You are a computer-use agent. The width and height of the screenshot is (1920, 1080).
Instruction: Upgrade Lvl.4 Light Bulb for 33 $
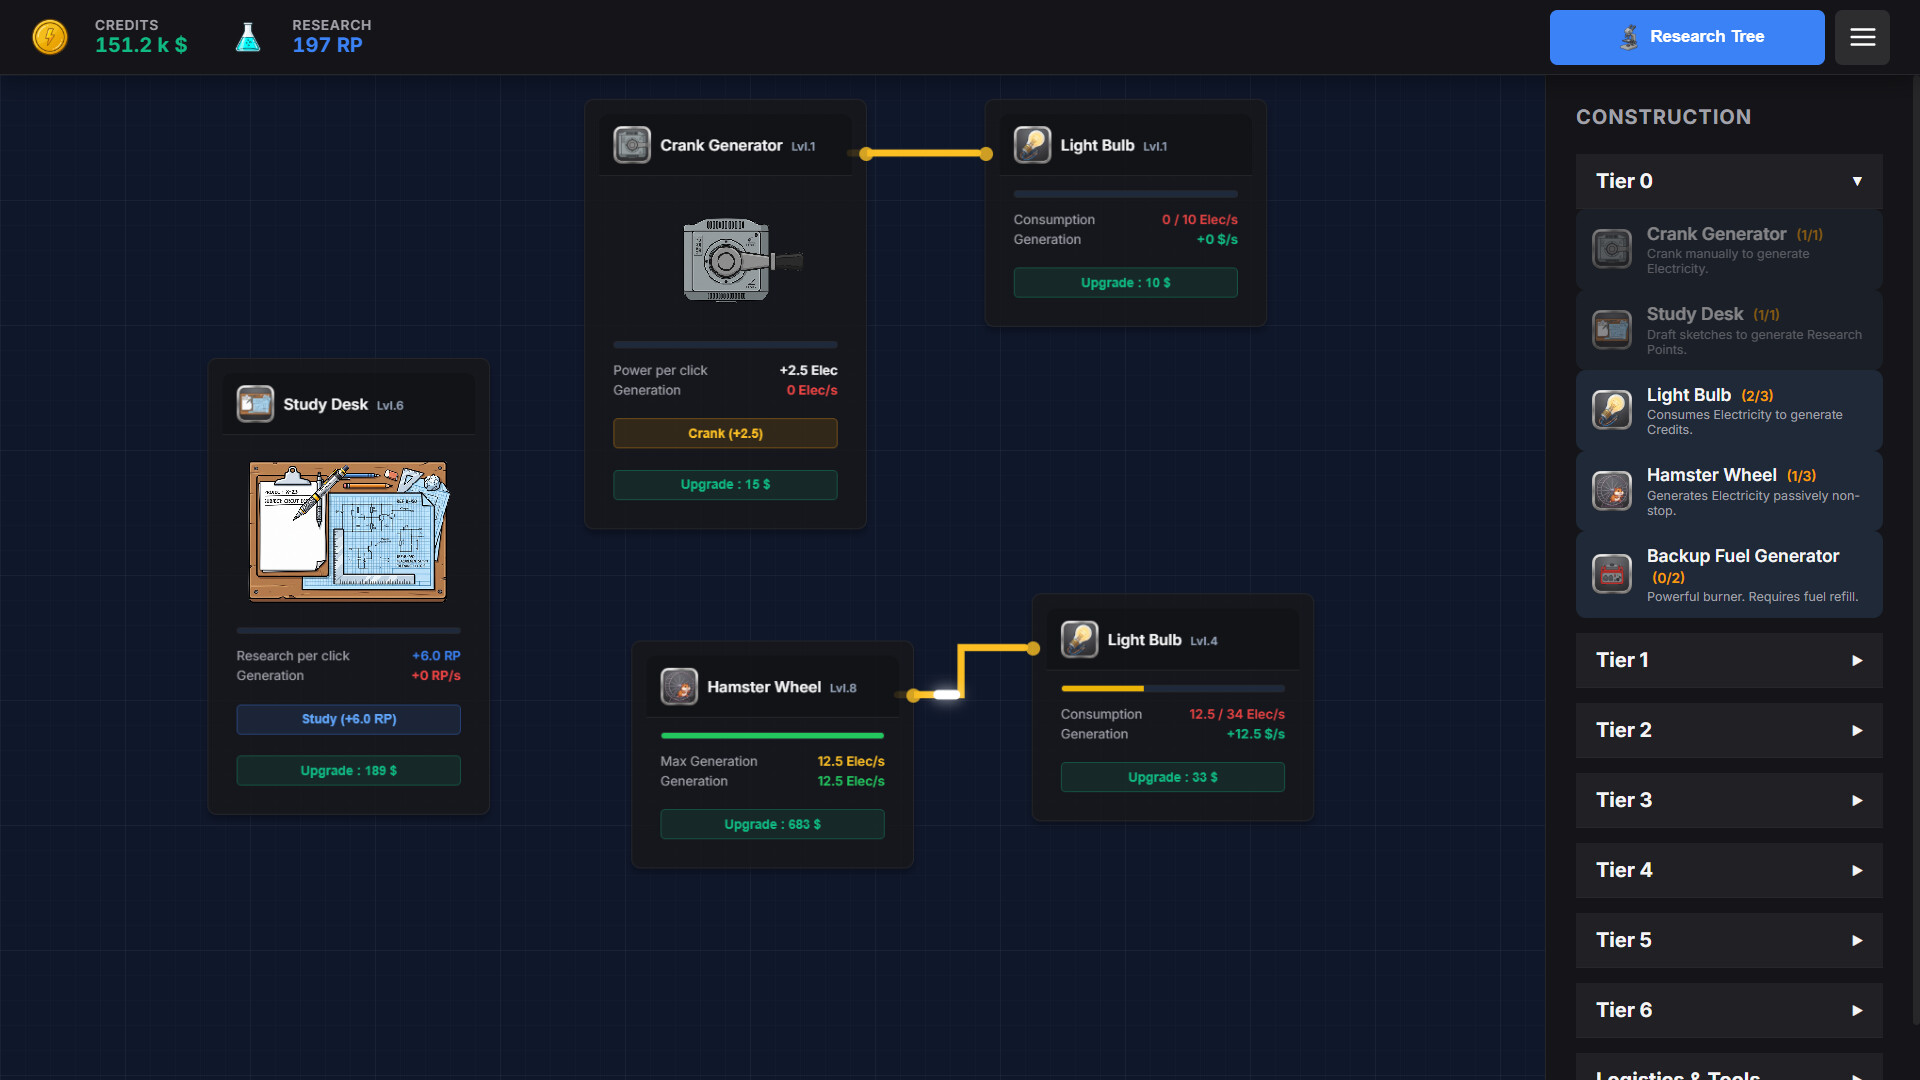click(x=1172, y=778)
